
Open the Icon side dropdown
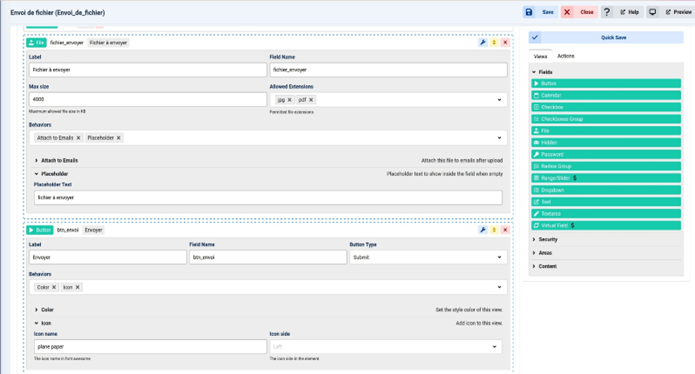(494, 347)
